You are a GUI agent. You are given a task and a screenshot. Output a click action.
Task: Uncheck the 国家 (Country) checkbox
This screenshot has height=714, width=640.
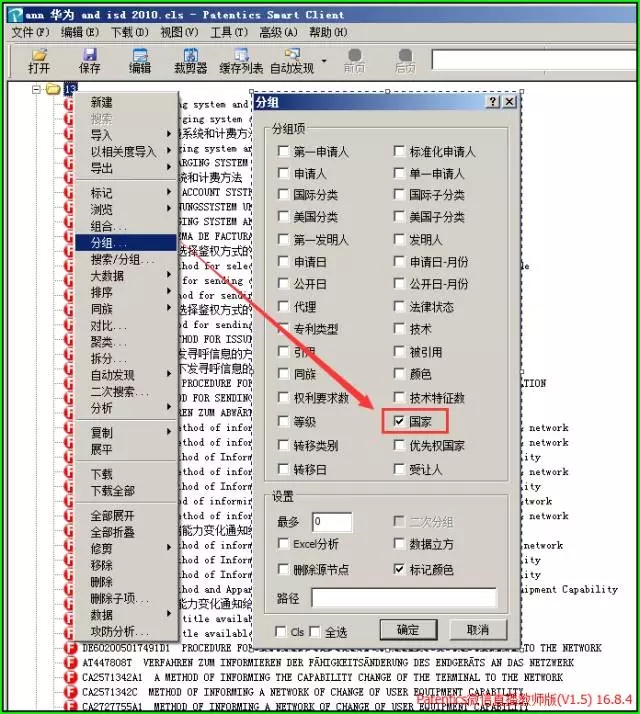point(400,422)
